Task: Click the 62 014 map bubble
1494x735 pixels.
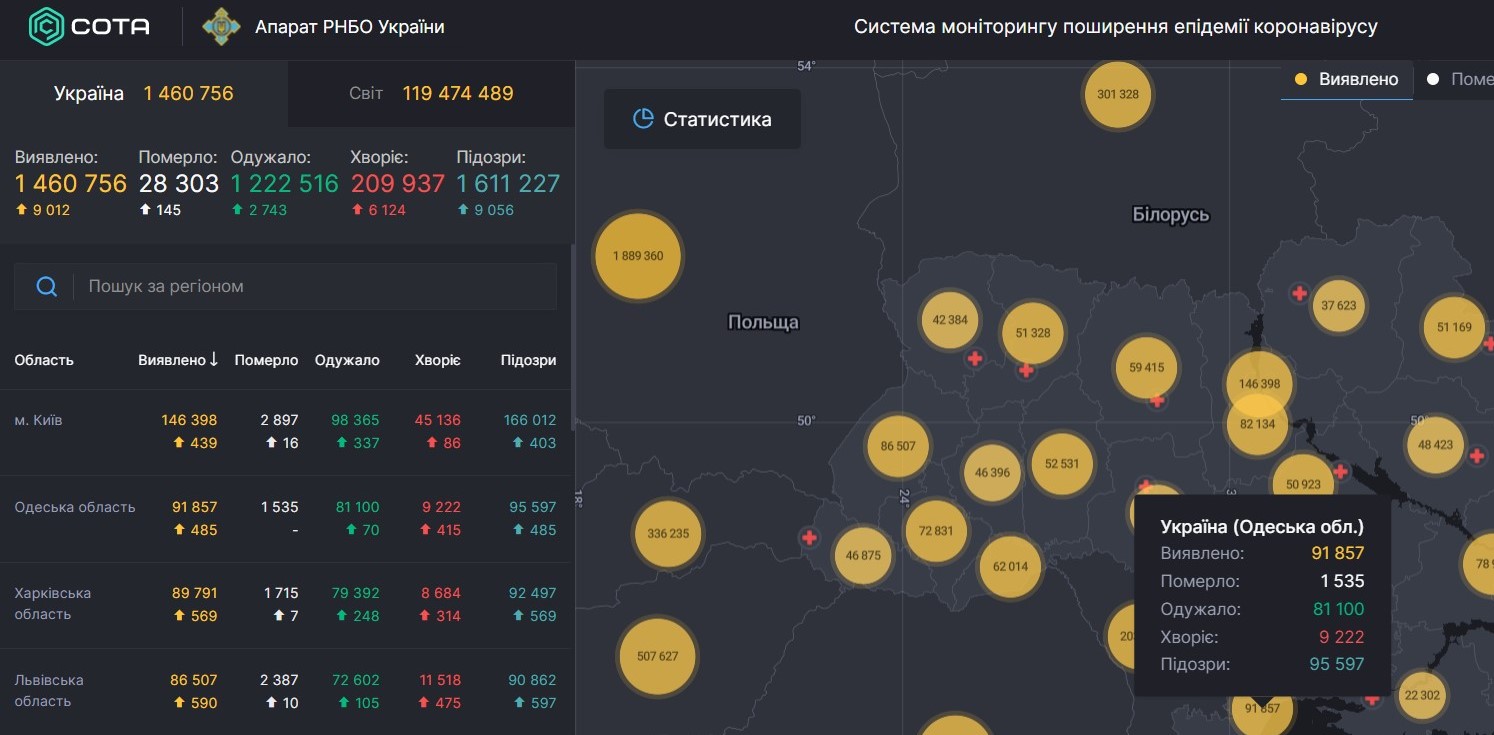Action: click(1010, 567)
